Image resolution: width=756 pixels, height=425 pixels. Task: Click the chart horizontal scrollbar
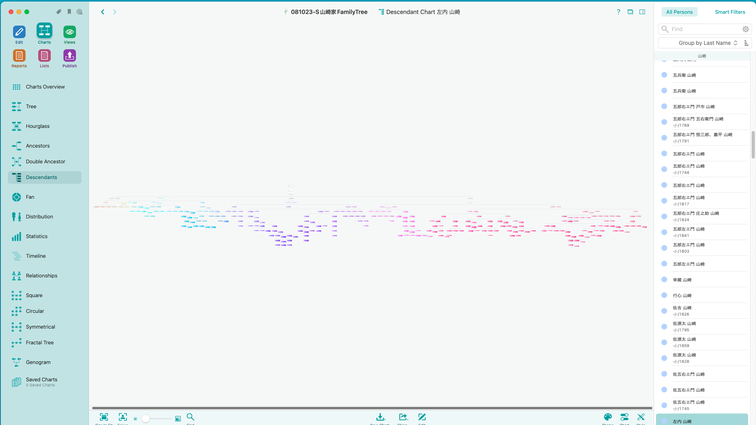click(x=372, y=408)
